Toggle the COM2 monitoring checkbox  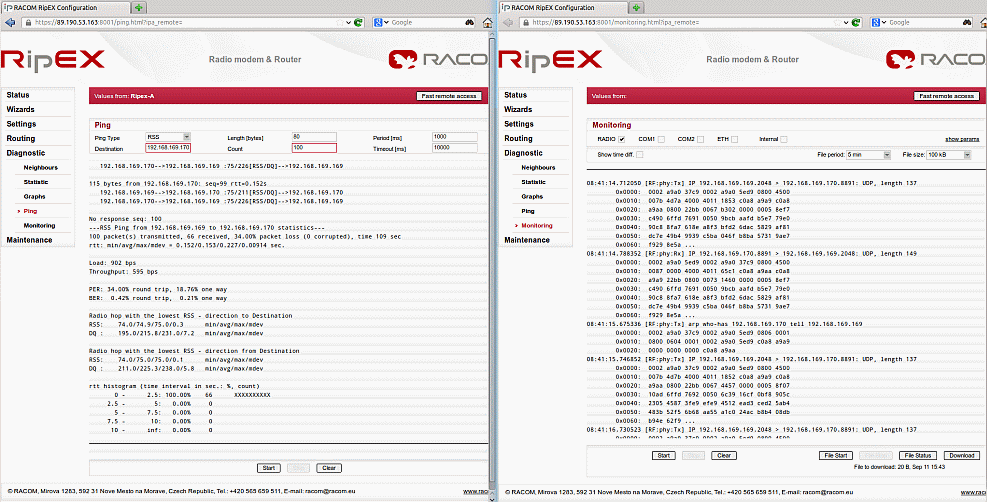click(700, 139)
